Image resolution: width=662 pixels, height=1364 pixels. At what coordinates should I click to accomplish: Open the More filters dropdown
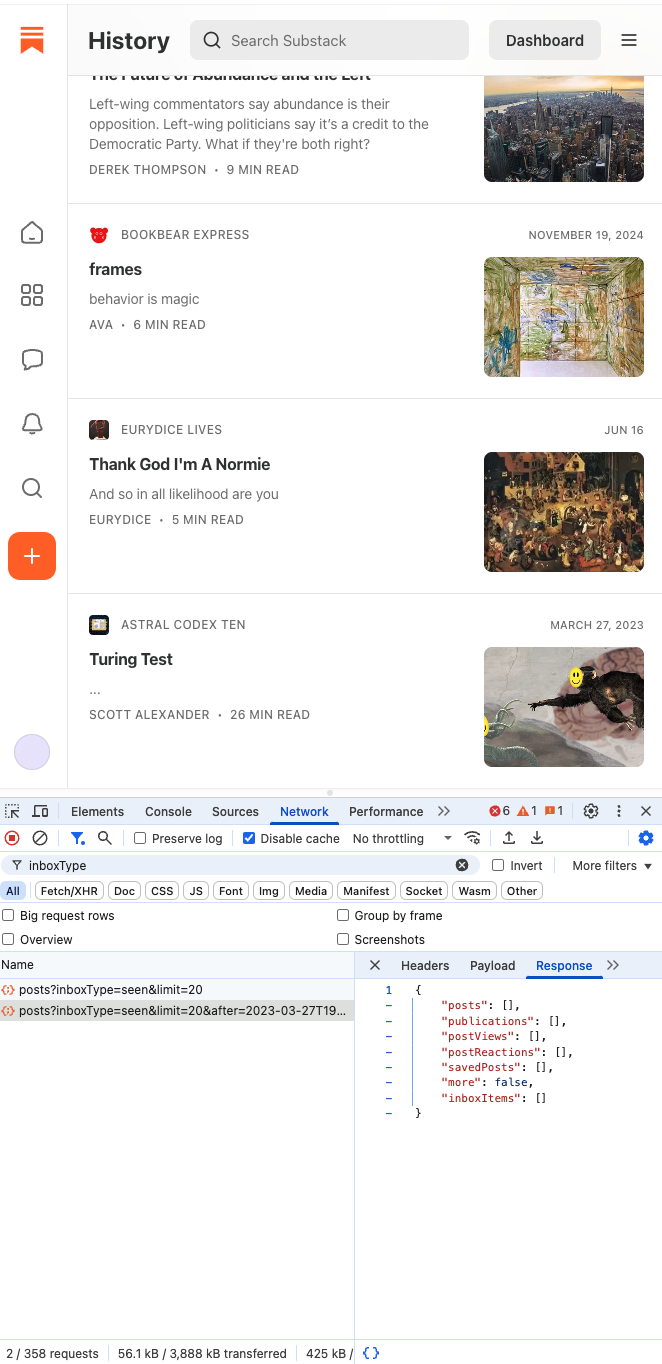(x=612, y=865)
